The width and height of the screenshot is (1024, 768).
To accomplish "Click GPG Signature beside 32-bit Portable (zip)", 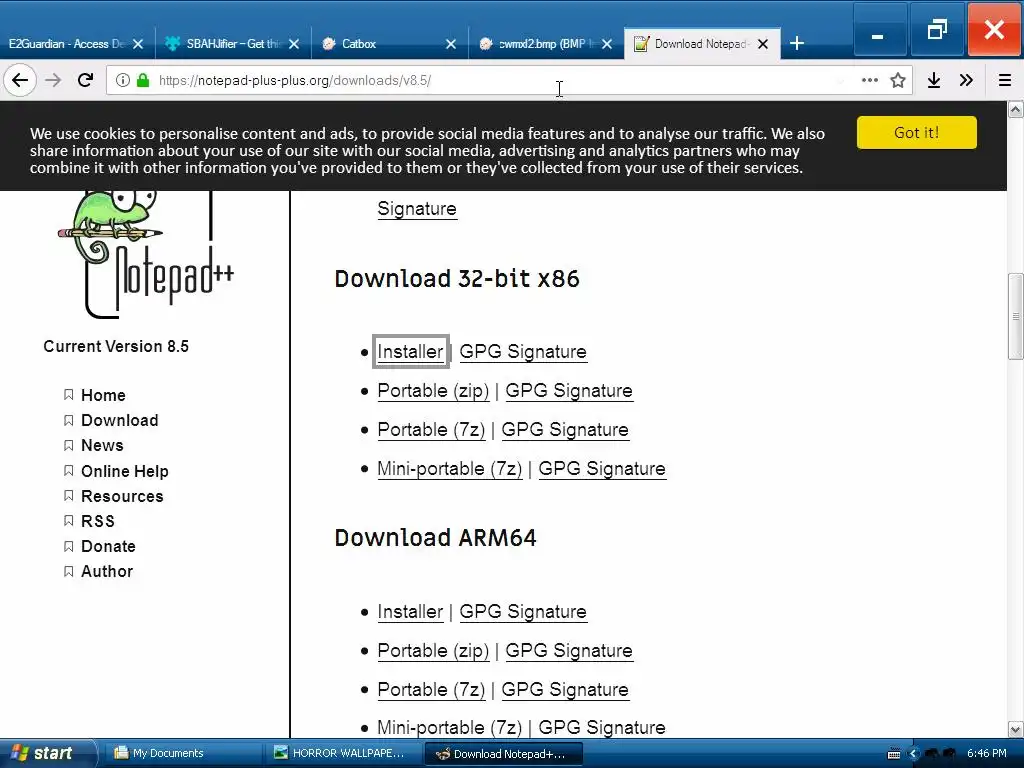I will (x=569, y=391).
